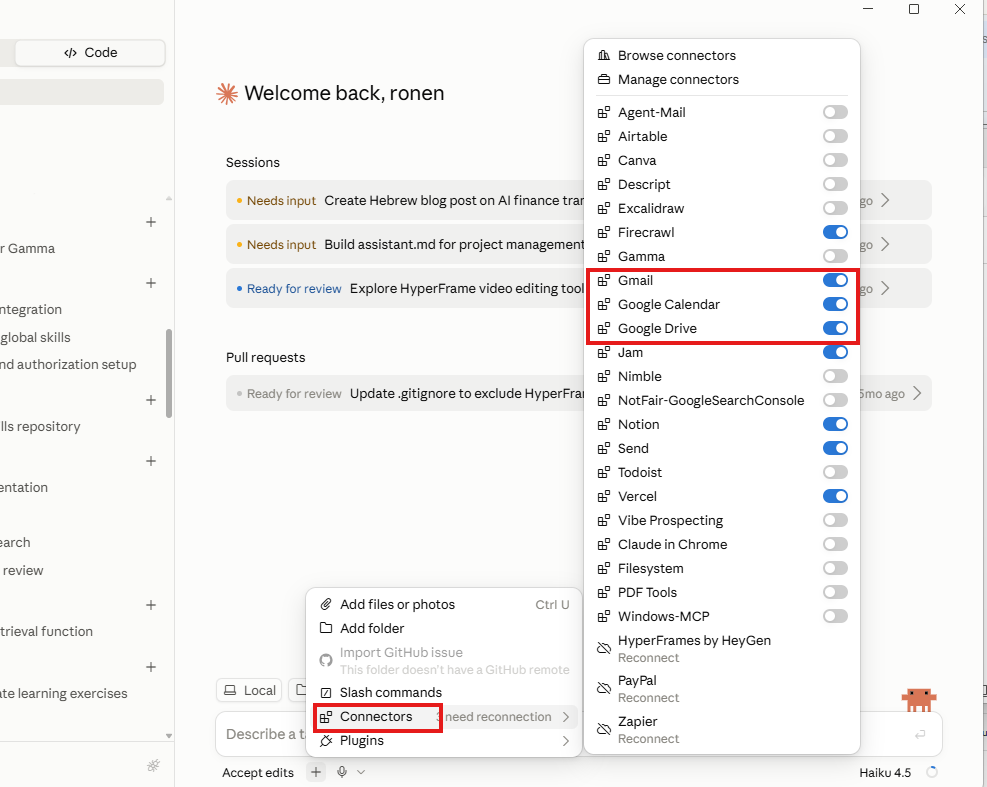Viewport: 987px width, 787px height.
Task: Enable the NotFair-GoogleSearchConsole connector
Action: click(x=835, y=400)
